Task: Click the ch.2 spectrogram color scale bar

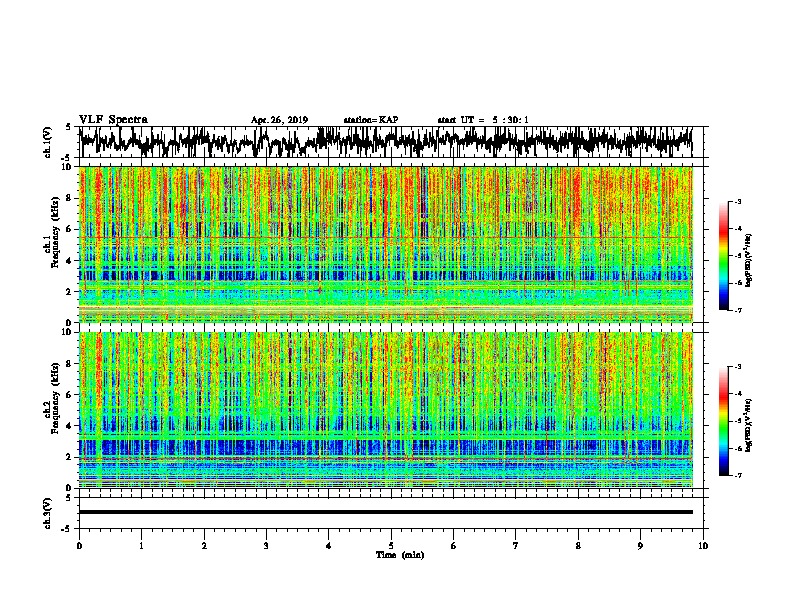Action: click(x=723, y=421)
